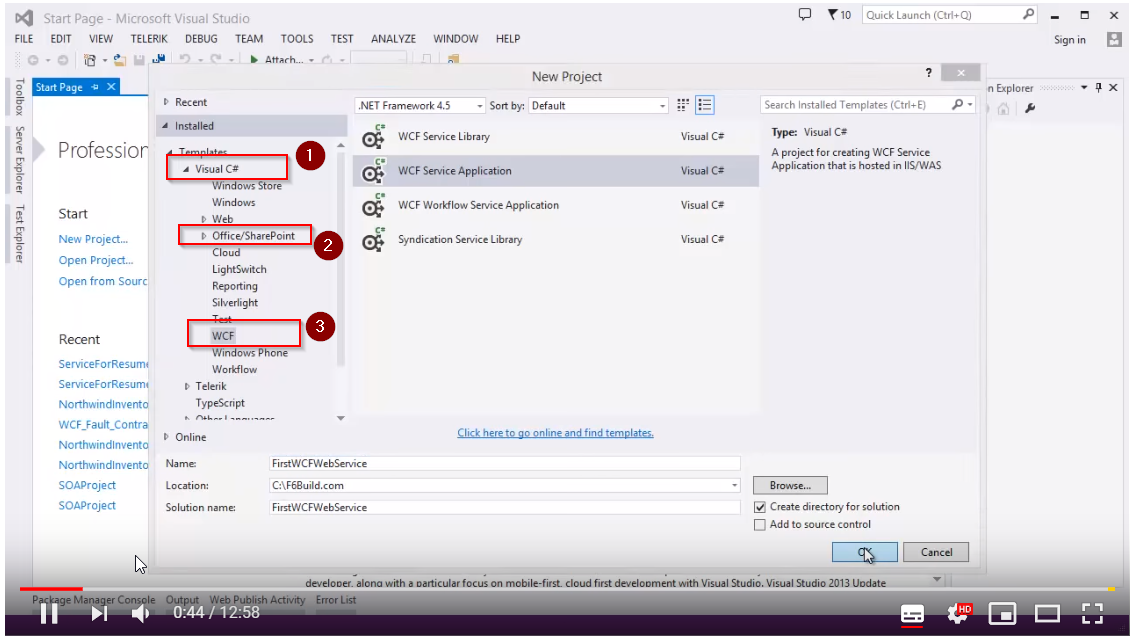Click the search magnifier in template search
The image size is (1130, 639).
coord(957,104)
